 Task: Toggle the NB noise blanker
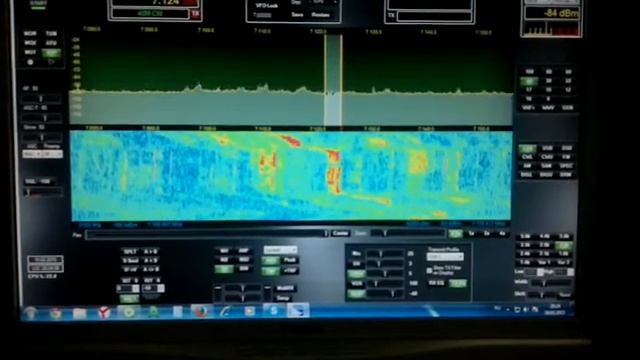coord(224,260)
